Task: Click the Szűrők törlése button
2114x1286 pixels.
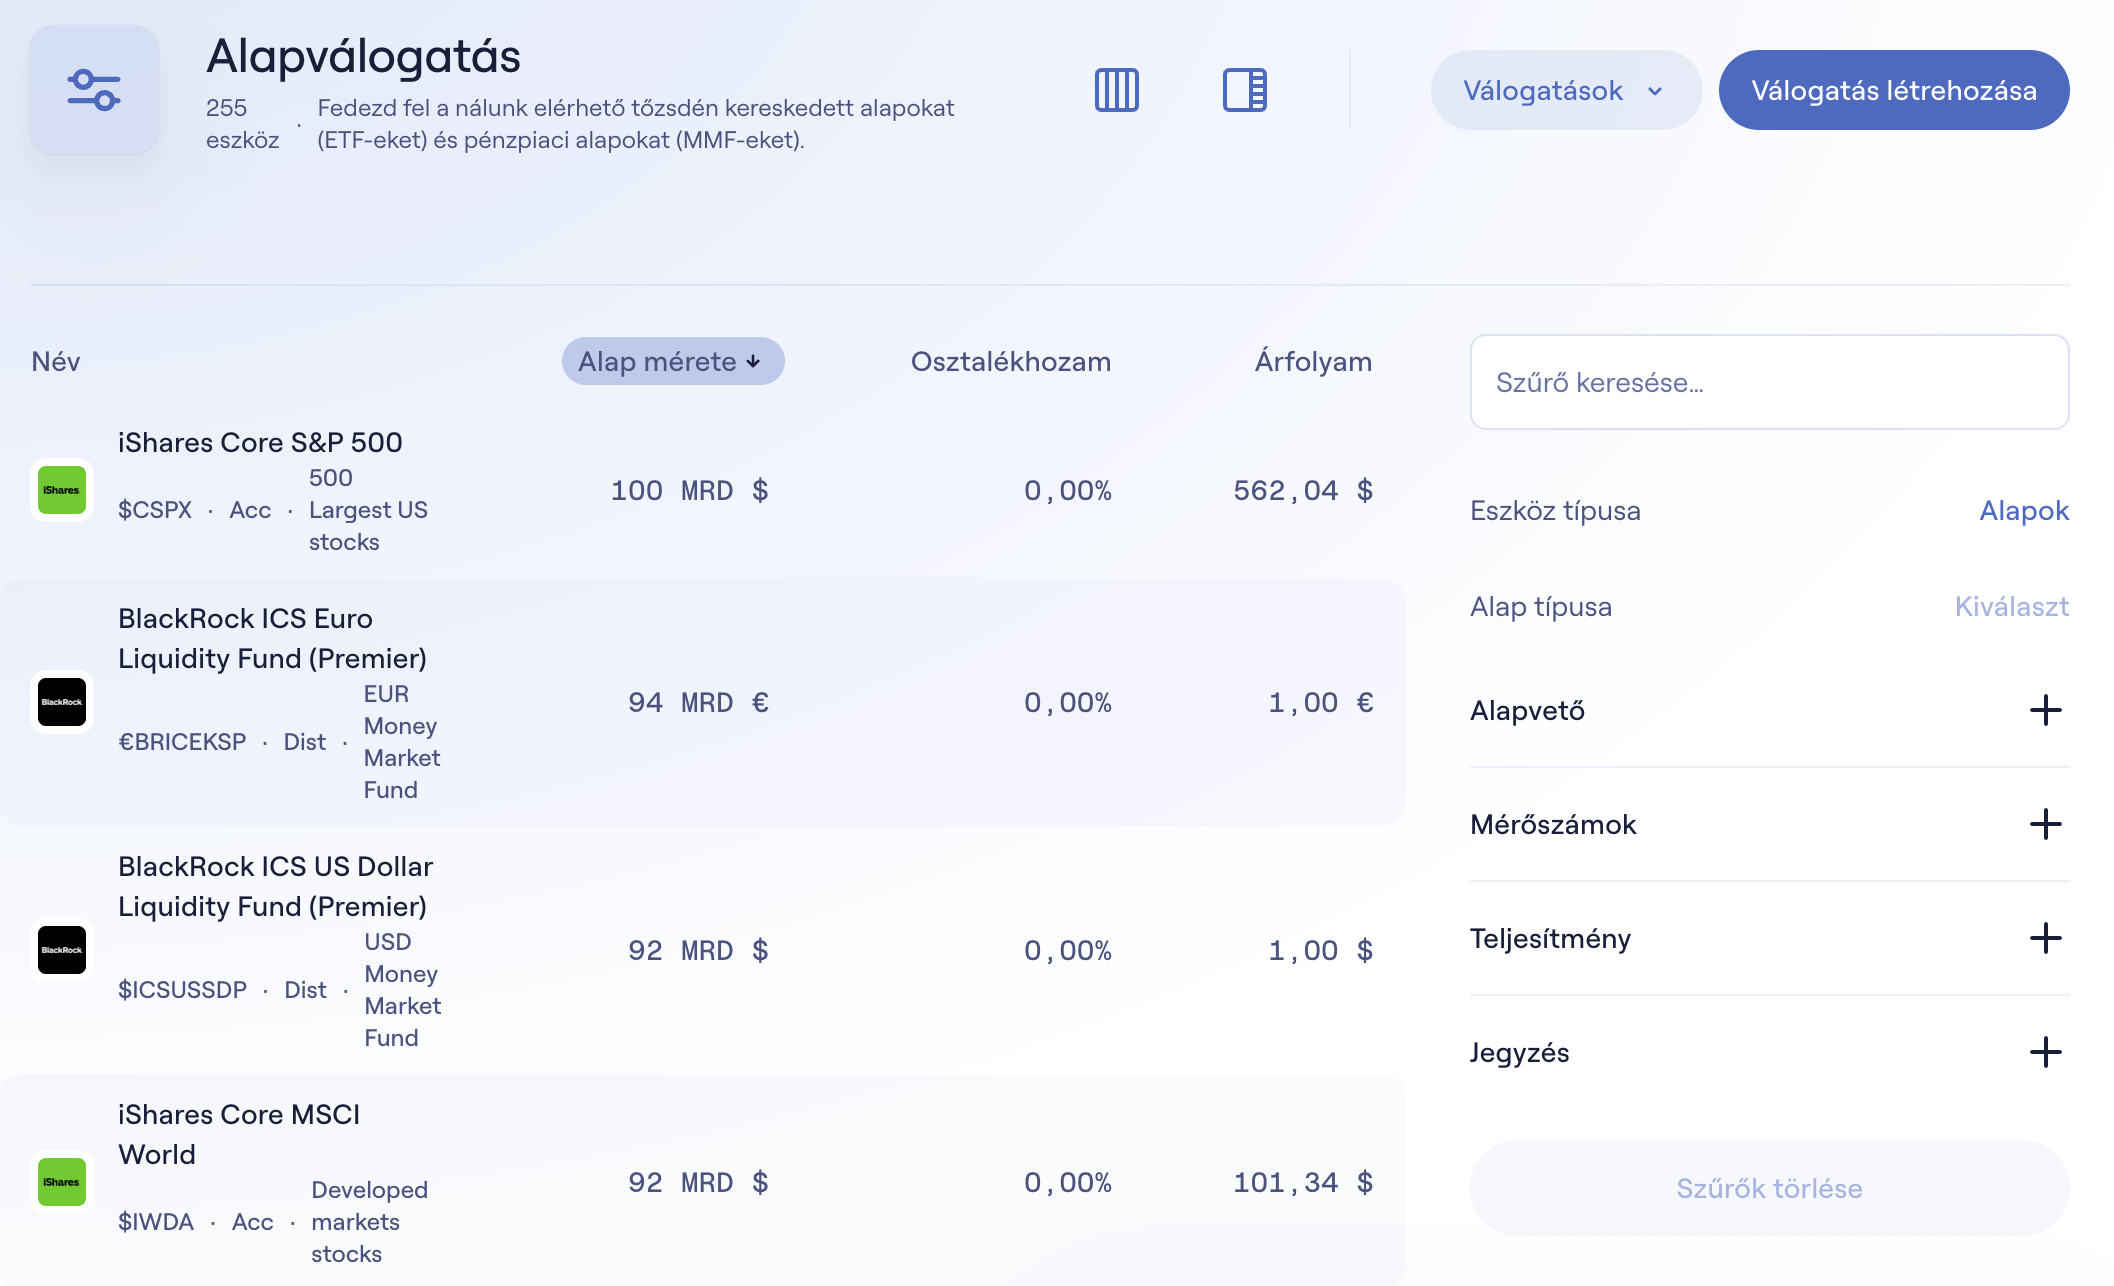Action: pos(1768,1188)
